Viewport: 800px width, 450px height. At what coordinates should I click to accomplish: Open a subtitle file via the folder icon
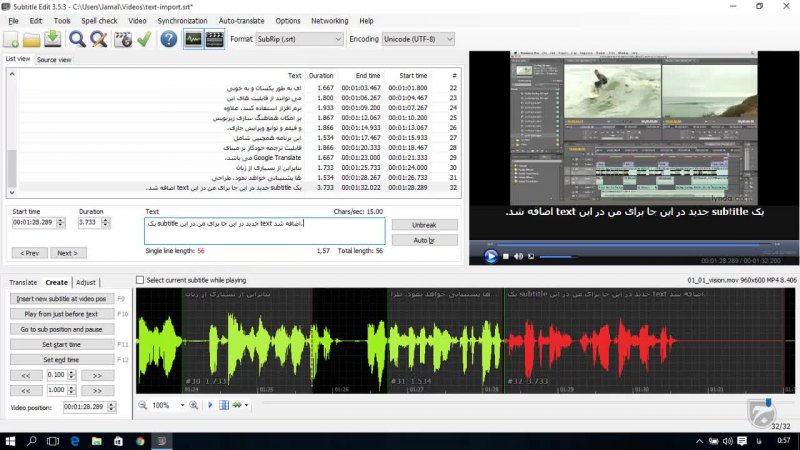[x=32, y=39]
